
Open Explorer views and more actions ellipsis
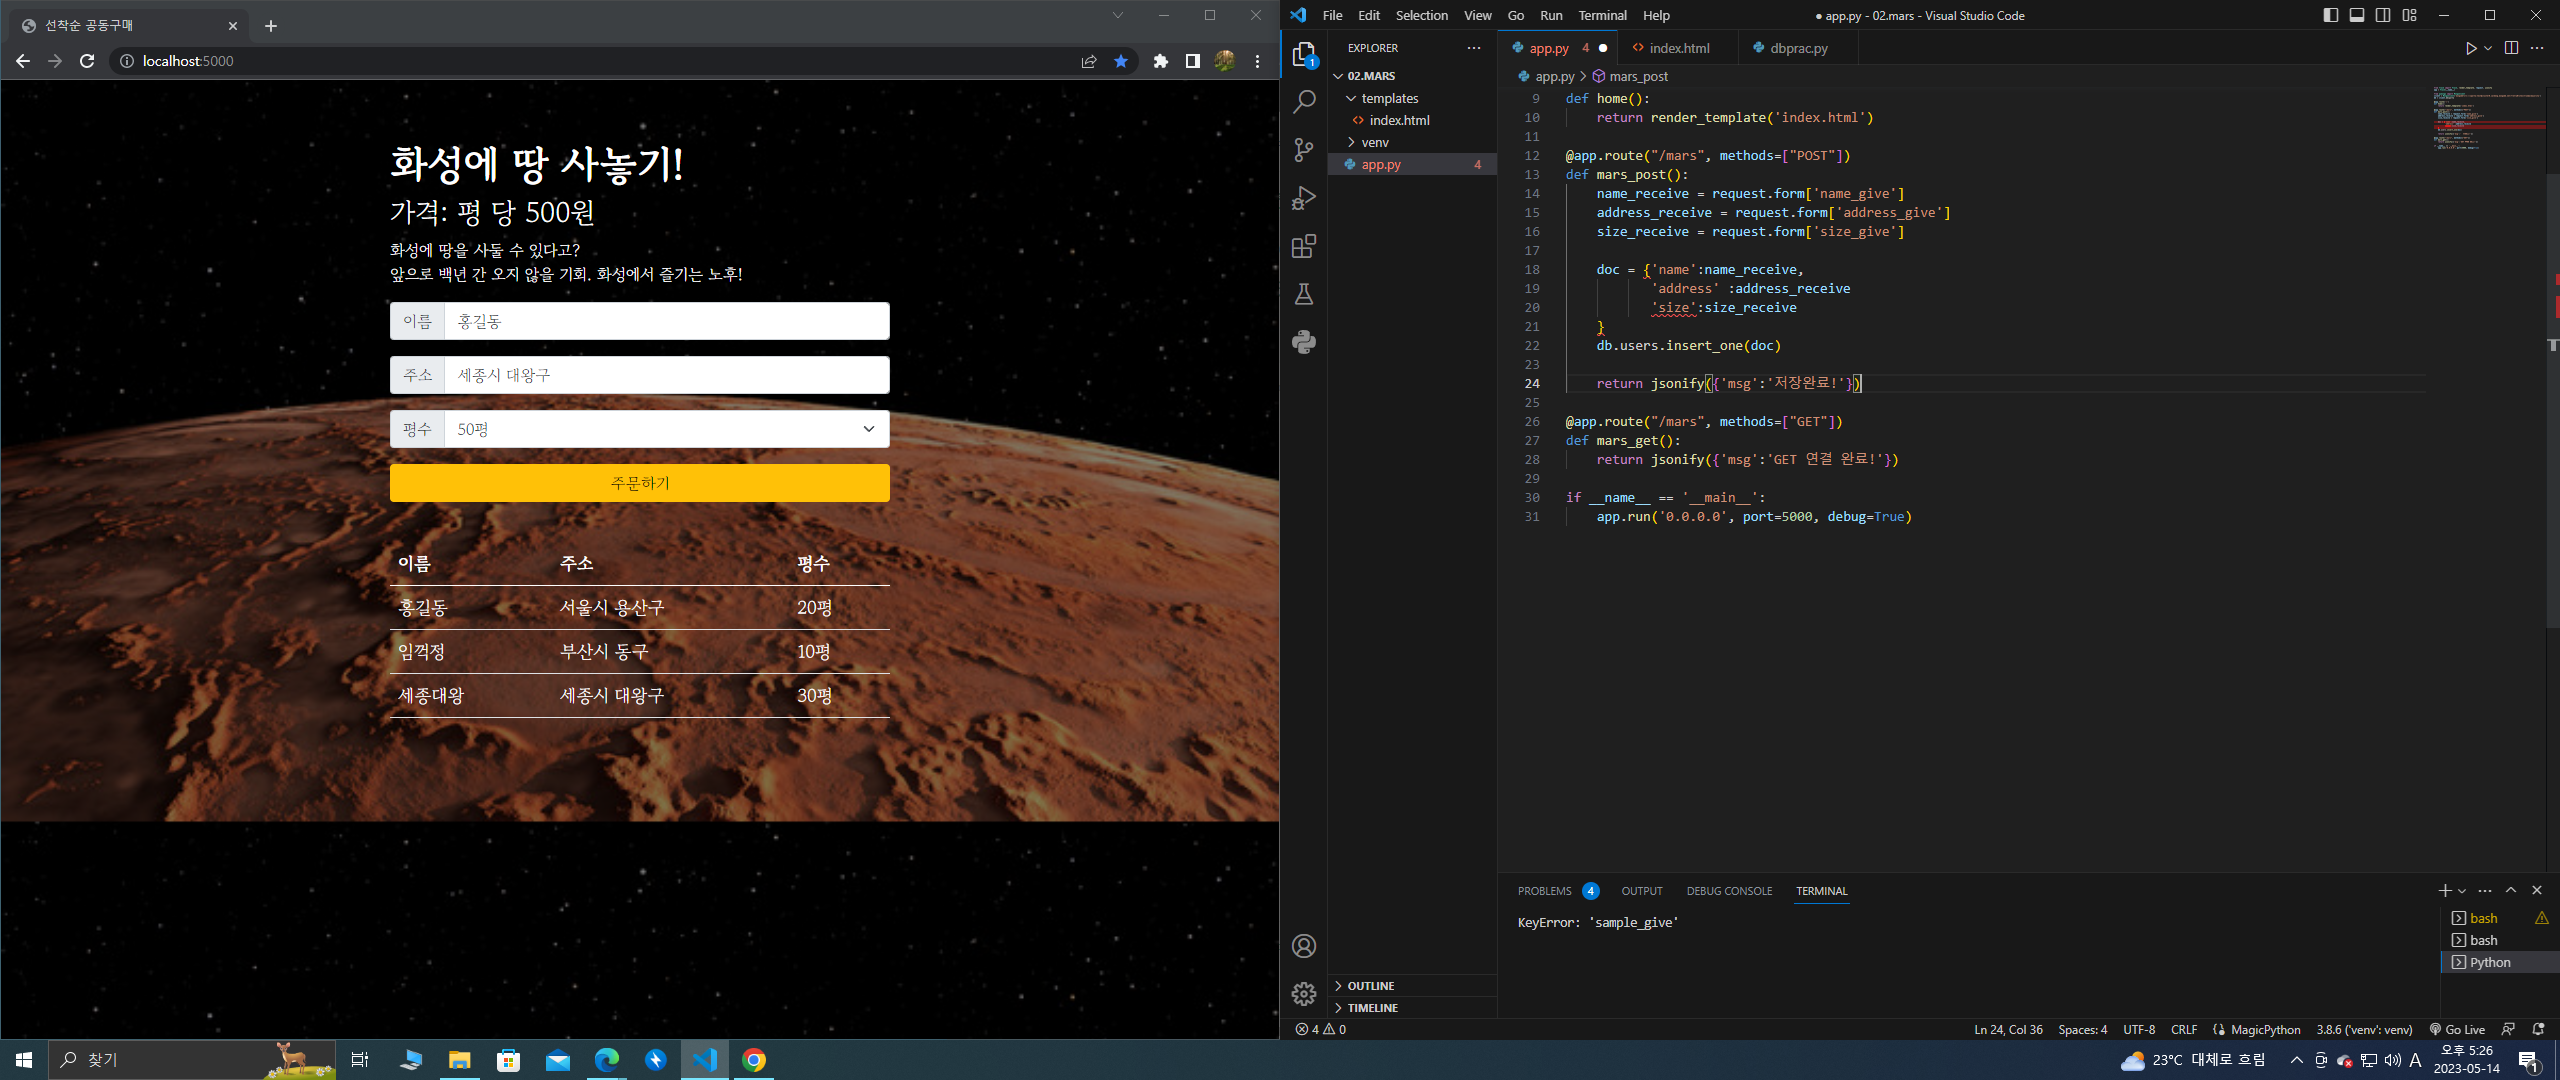[x=1474, y=48]
